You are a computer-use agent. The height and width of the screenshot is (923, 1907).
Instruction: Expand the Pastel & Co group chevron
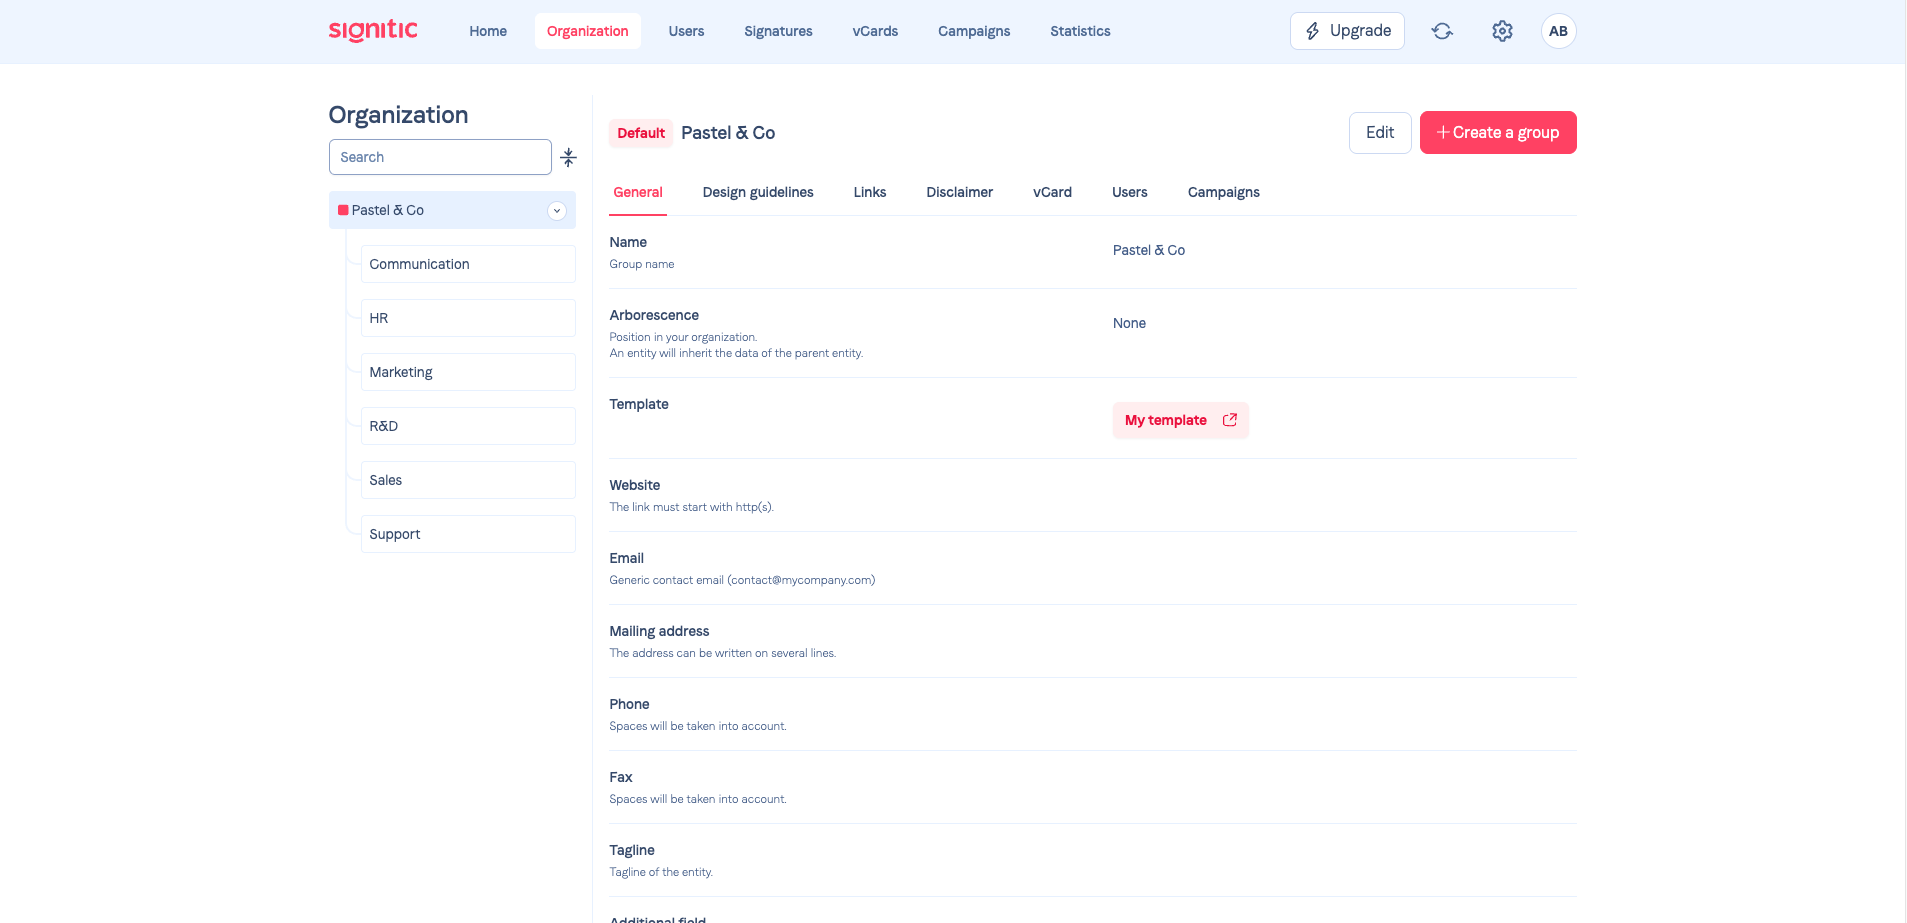pos(557,210)
